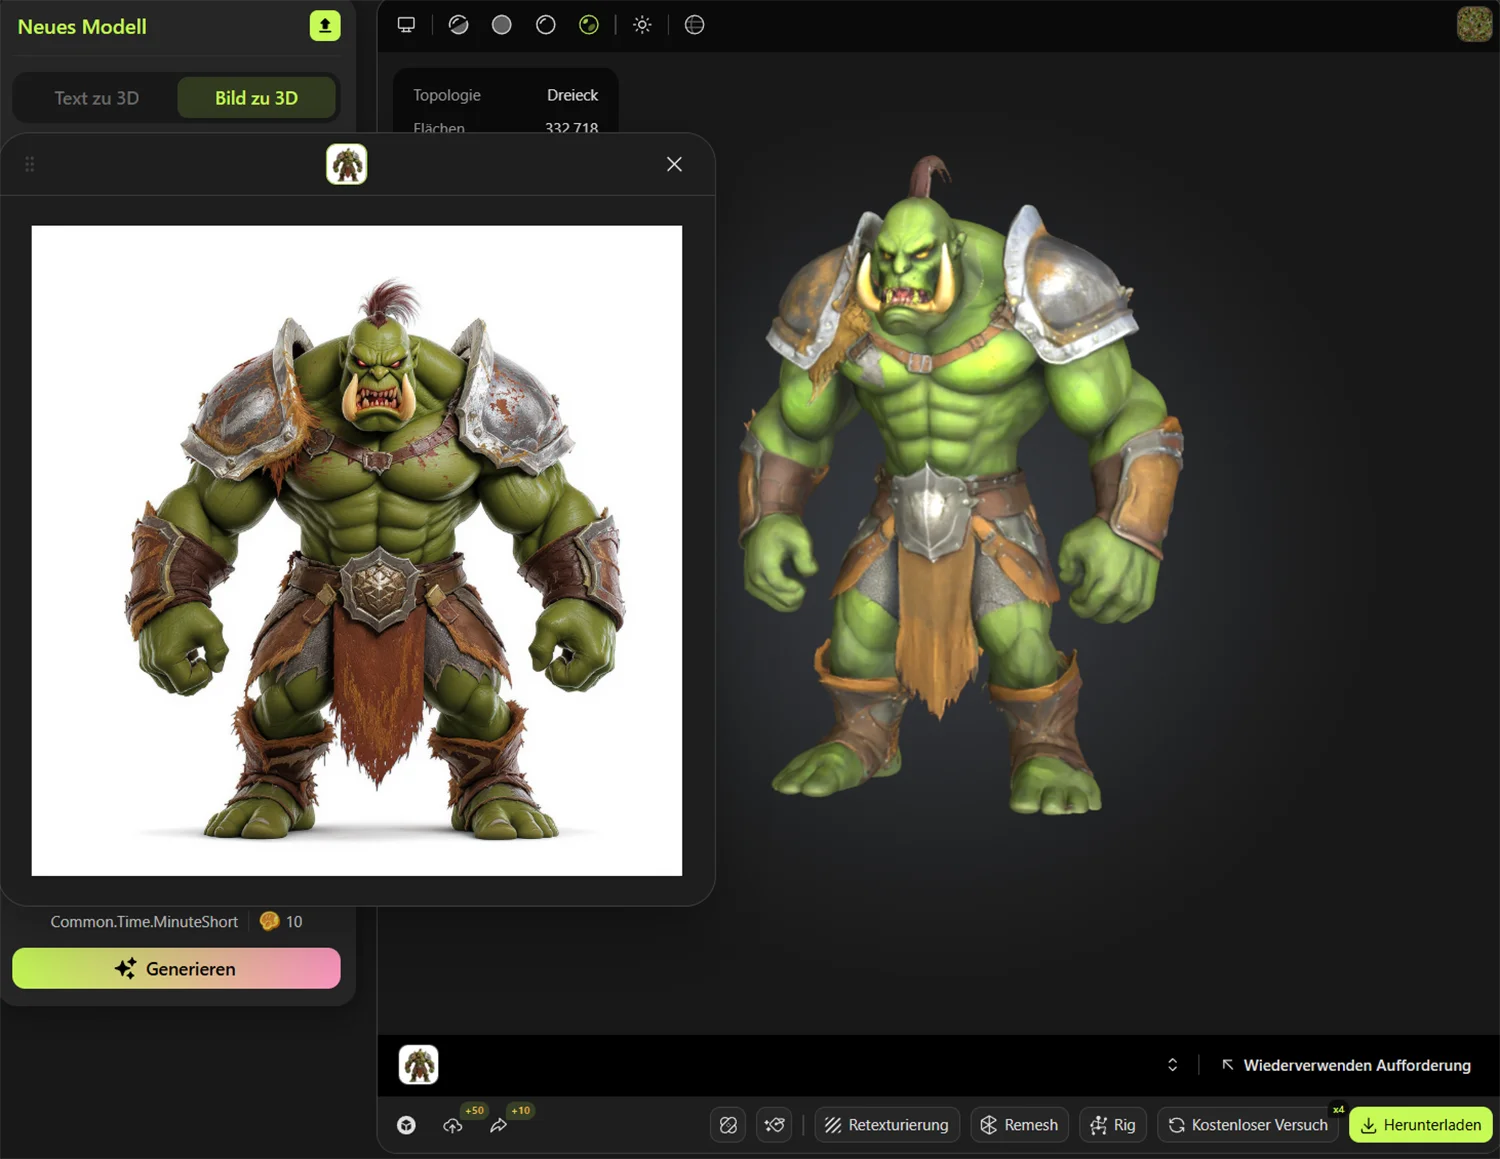Open Remesh options

pos(1019,1125)
